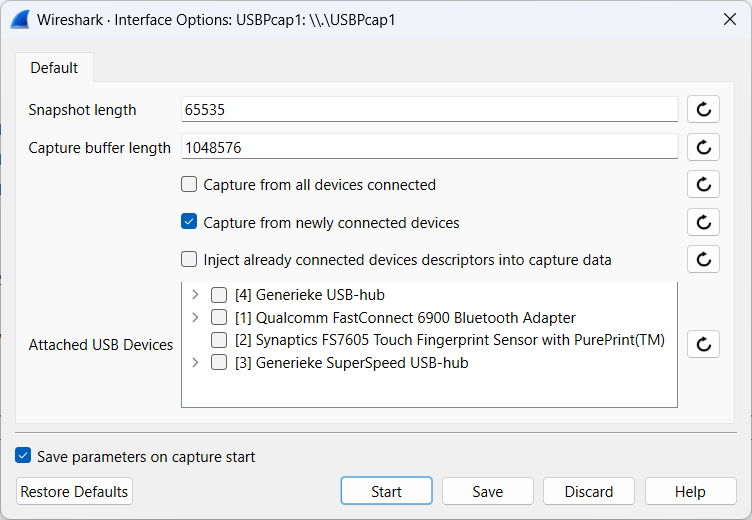
Task: Expand the Generieke SuperSpeed USB-hub node
Action: (x=194, y=363)
